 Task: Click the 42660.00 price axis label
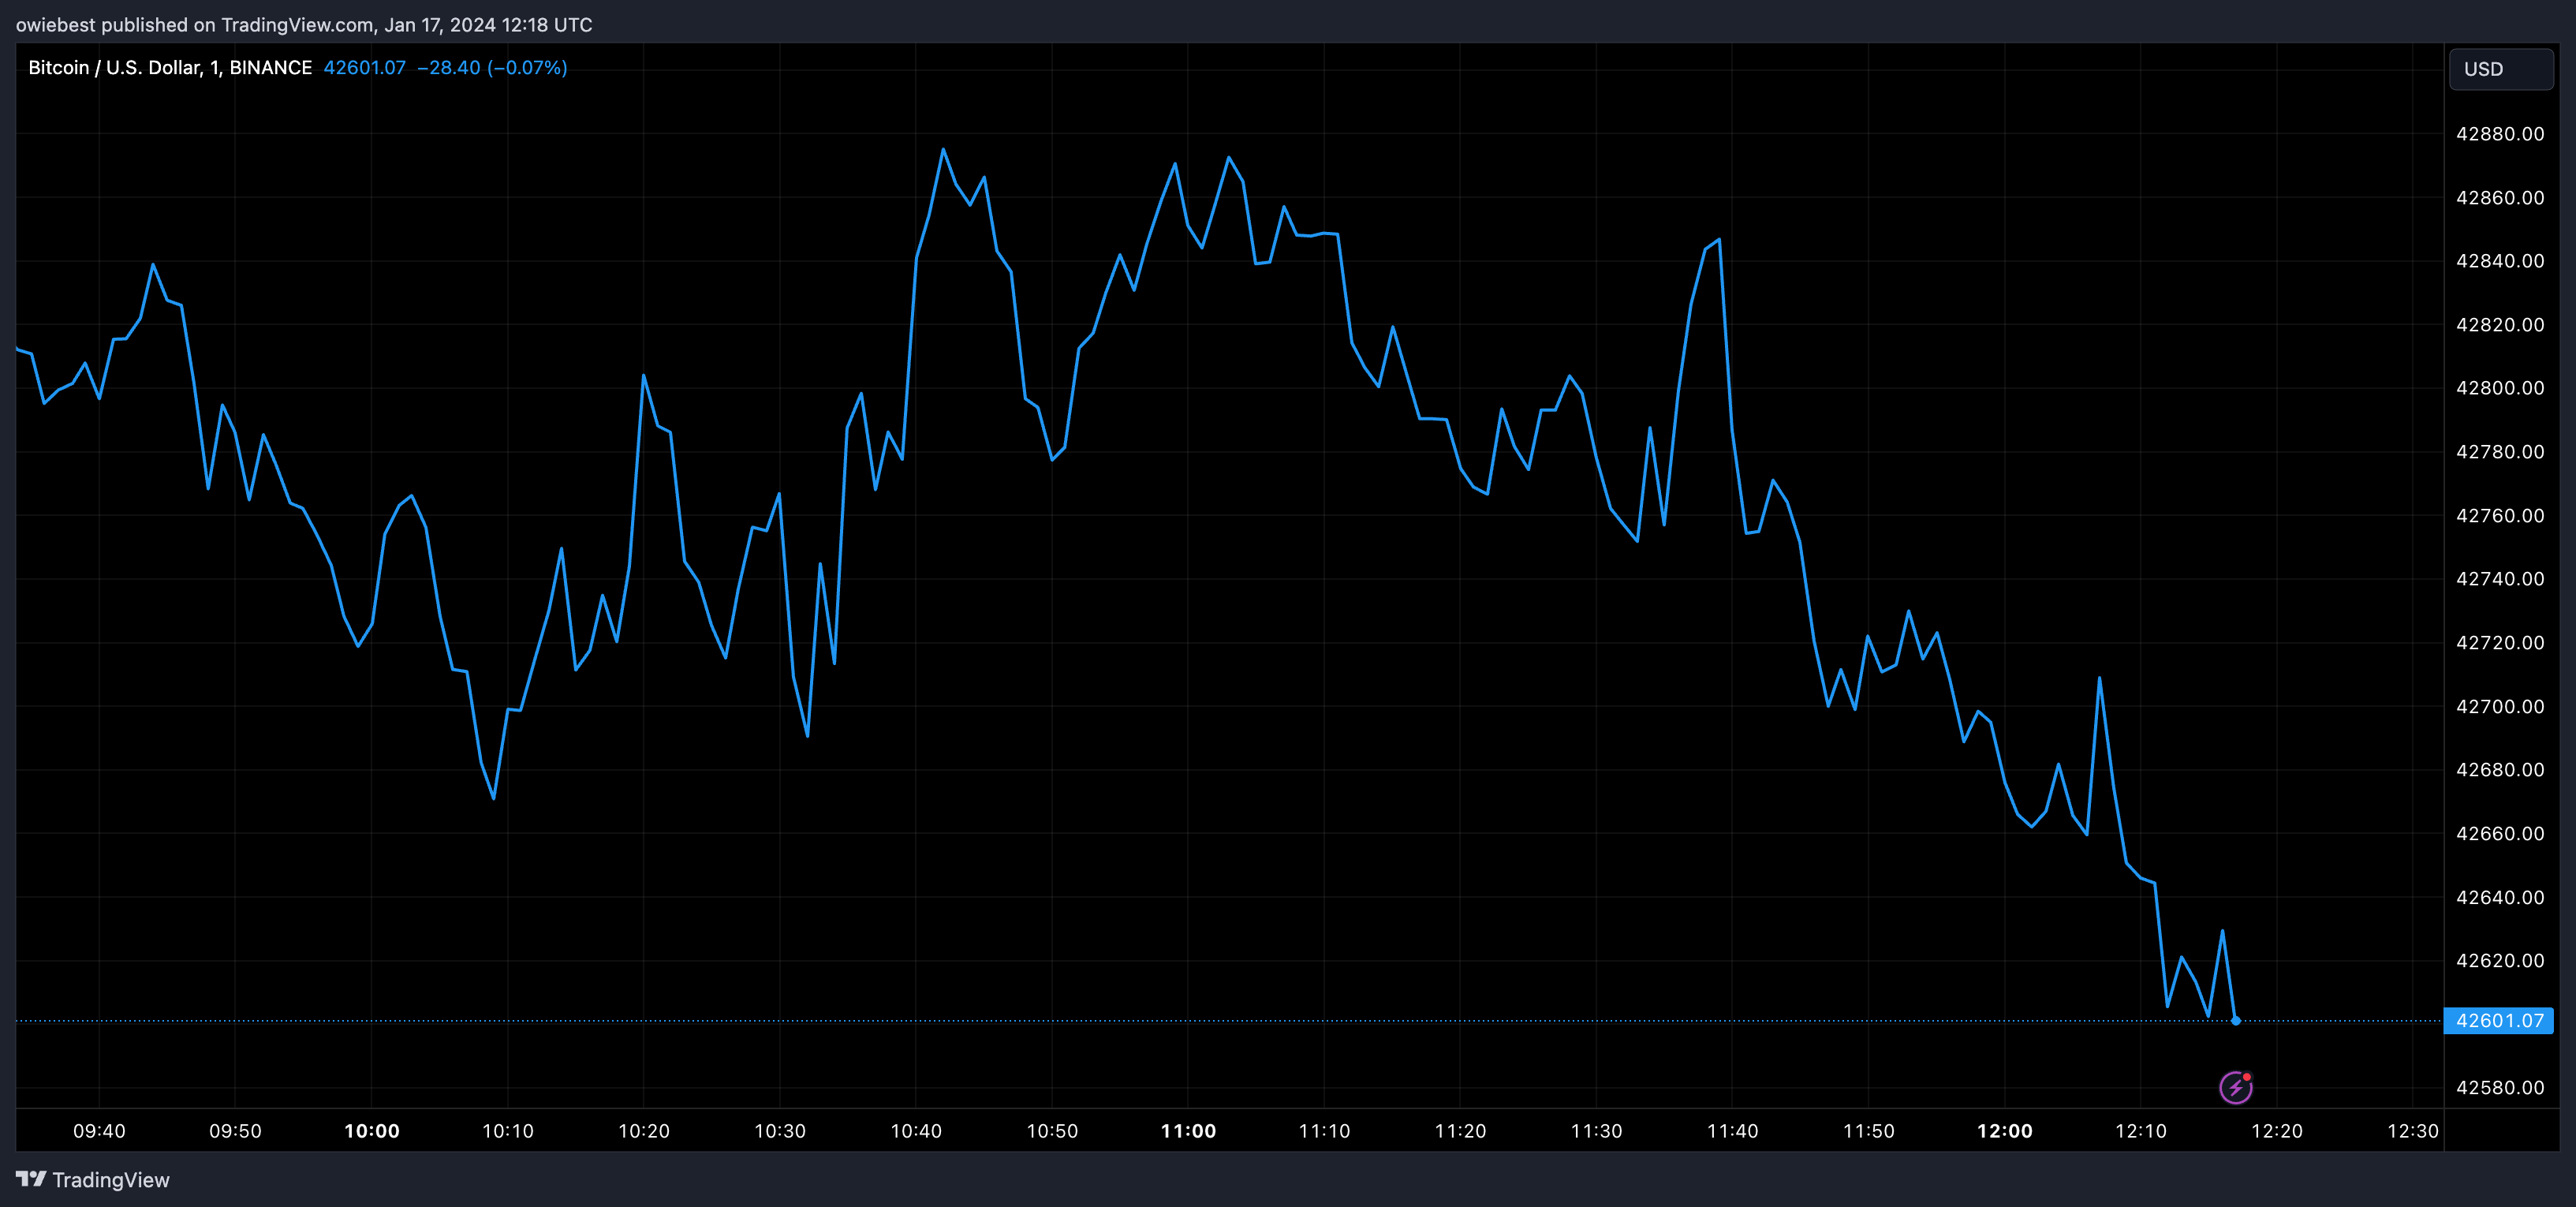(x=2500, y=834)
